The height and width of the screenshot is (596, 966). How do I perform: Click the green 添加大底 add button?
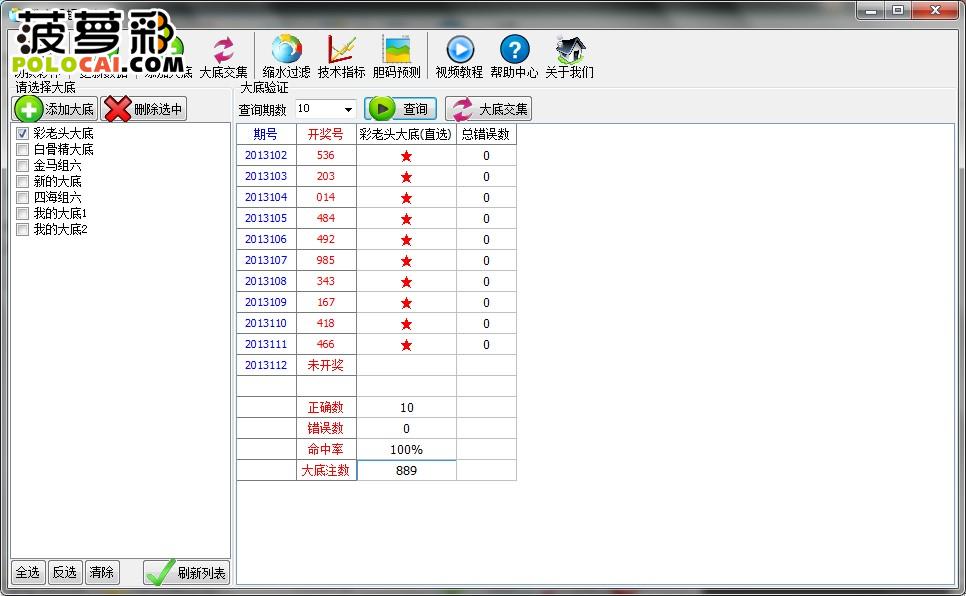tap(55, 109)
